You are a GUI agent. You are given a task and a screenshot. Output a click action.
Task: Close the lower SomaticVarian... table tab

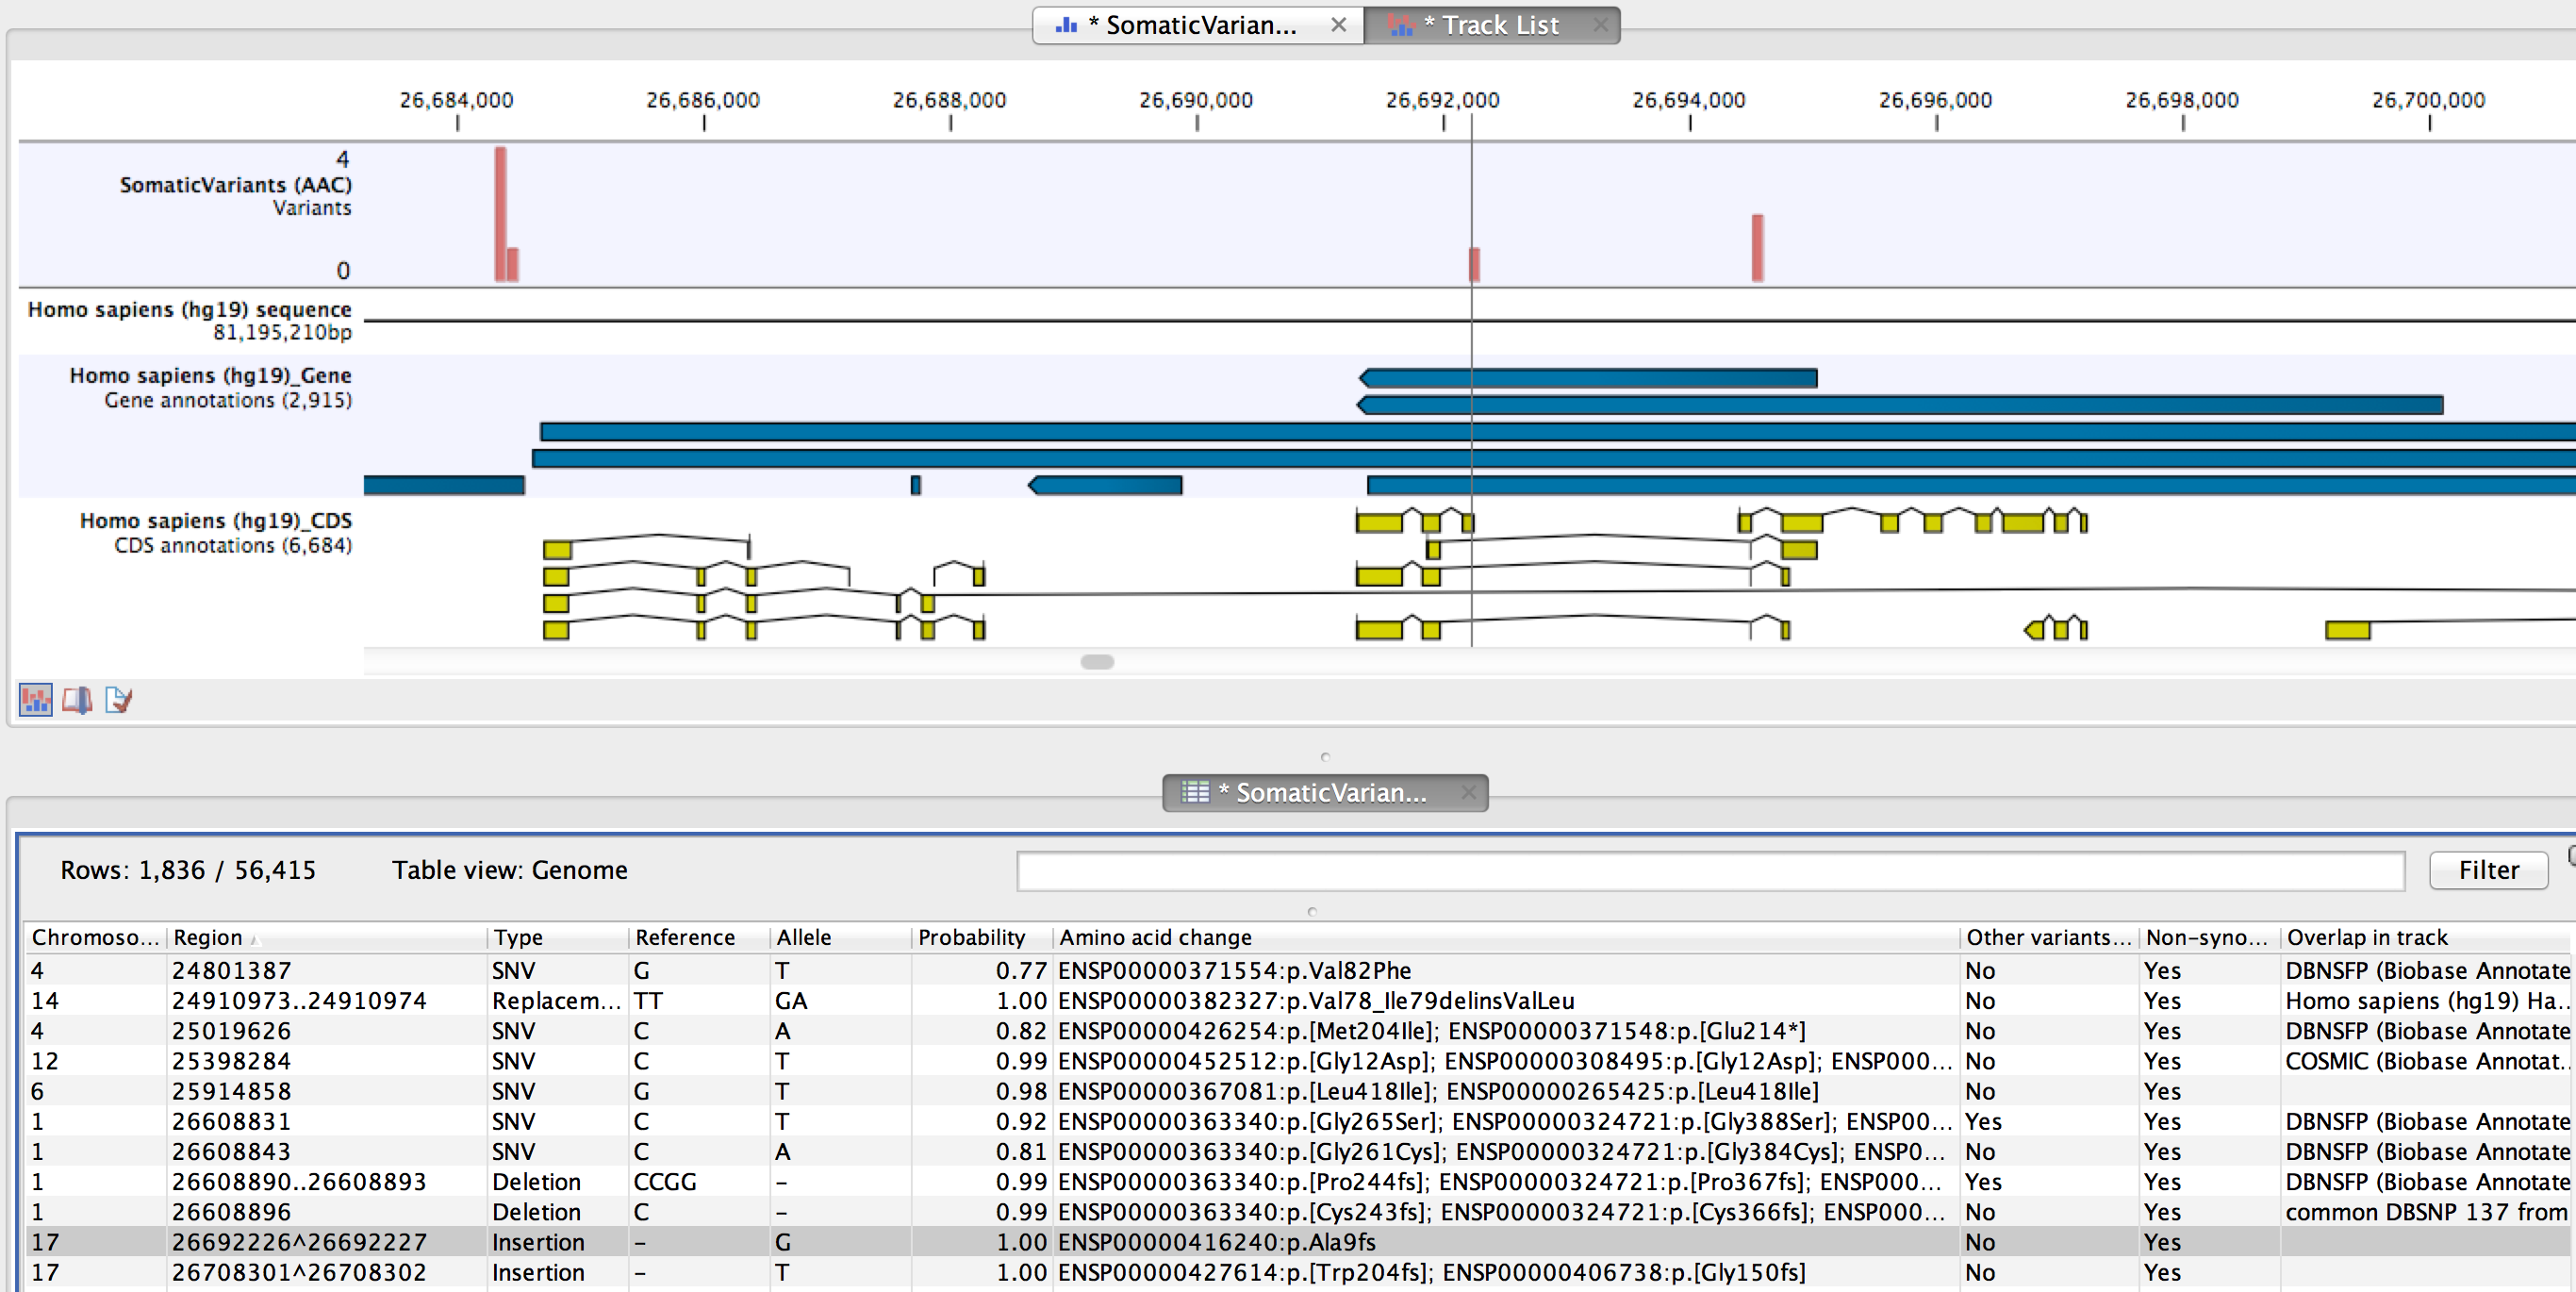tap(1468, 792)
